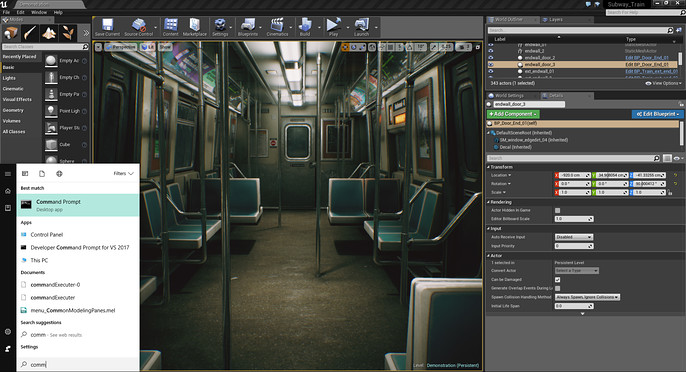Click Save Current in the toolbar
Screen dimensions: 686x372
point(107,27)
